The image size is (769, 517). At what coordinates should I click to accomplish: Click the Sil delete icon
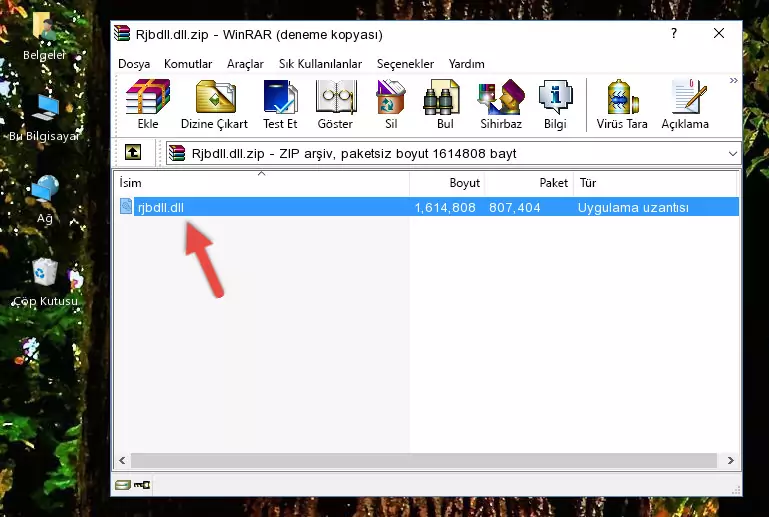[x=391, y=104]
